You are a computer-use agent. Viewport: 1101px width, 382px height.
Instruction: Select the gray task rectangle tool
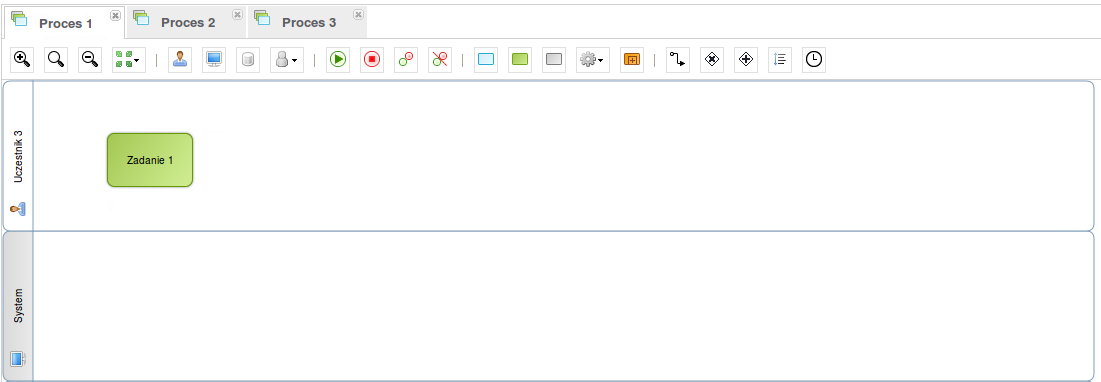554,60
